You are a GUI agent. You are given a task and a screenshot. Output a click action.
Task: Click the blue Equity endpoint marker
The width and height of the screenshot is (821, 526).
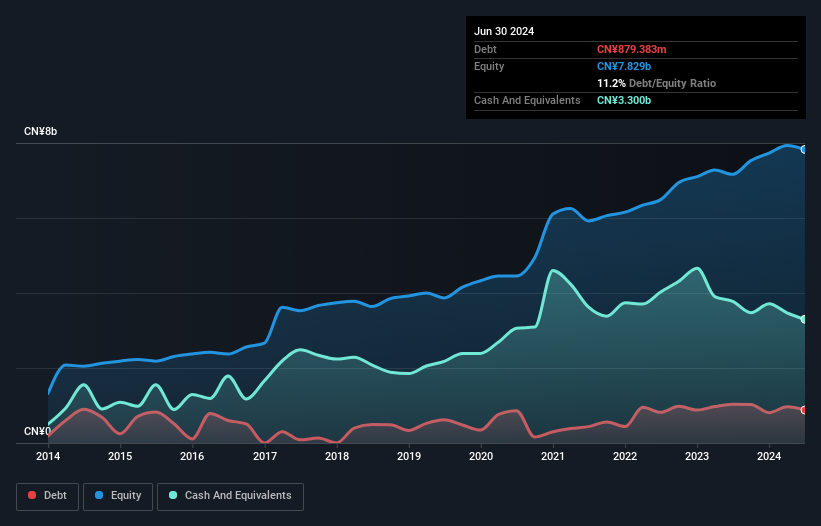click(804, 150)
